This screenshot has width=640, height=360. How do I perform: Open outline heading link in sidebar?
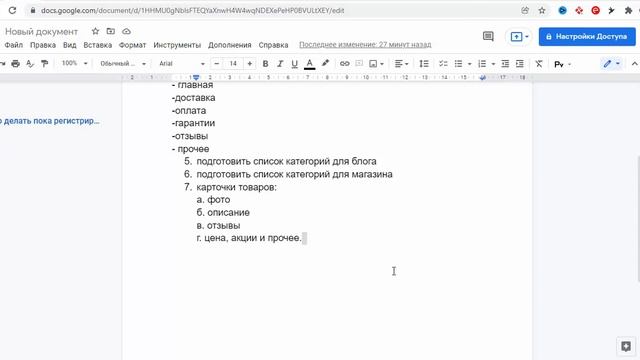pyautogui.click(x=49, y=121)
